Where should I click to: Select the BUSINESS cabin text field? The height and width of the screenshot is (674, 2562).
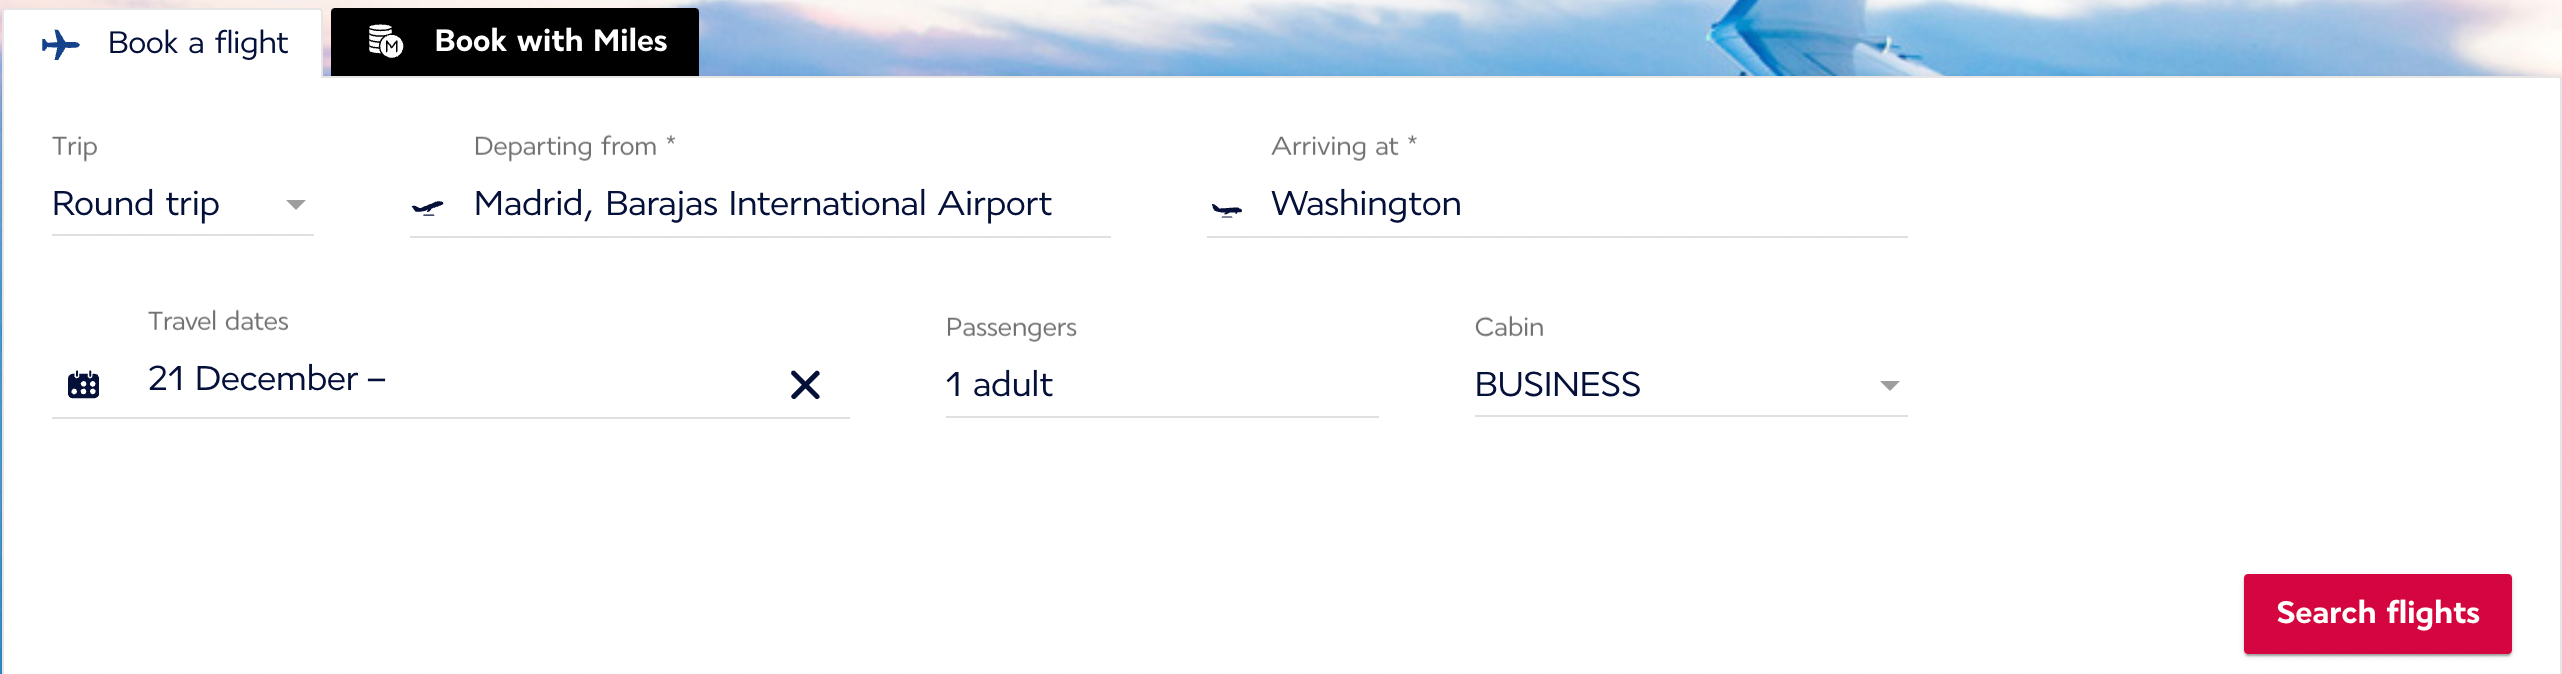click(x=1558, y=386)
